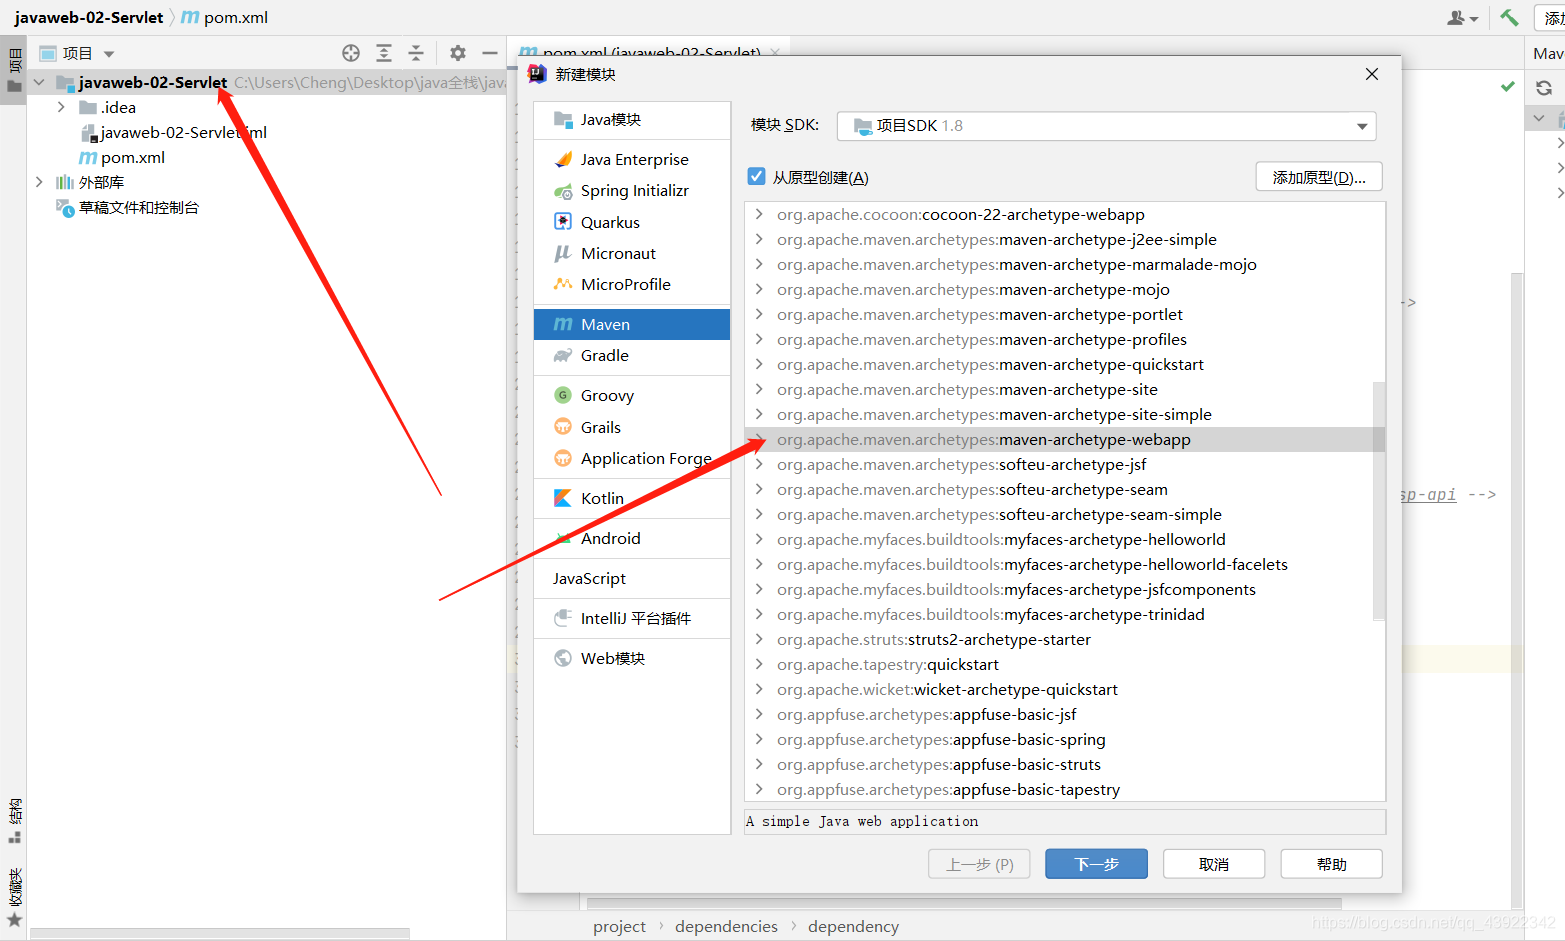Open 结构 tool window tab

point(14,821)
